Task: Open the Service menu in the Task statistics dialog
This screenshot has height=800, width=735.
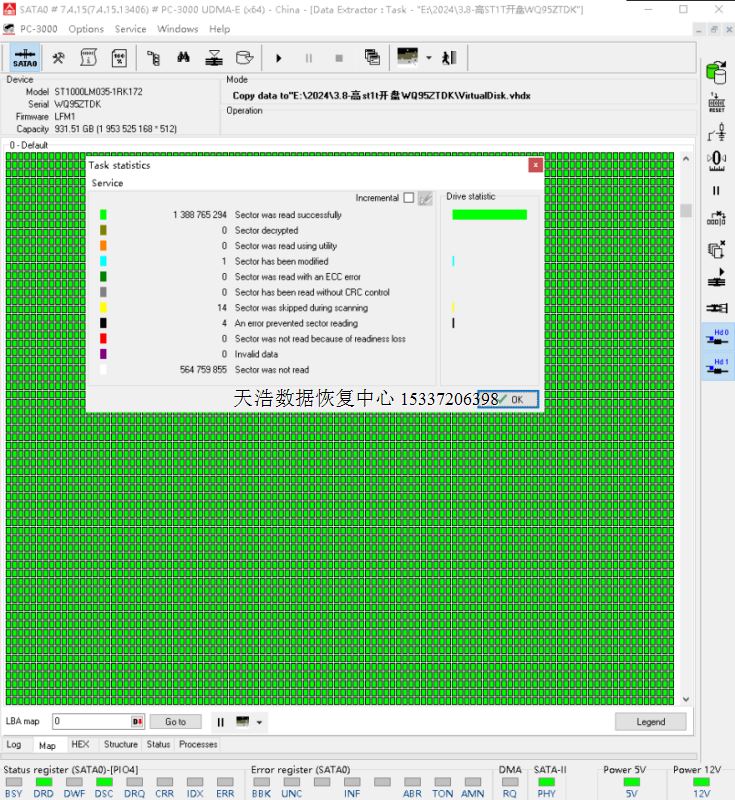Action: click(107, 184)
